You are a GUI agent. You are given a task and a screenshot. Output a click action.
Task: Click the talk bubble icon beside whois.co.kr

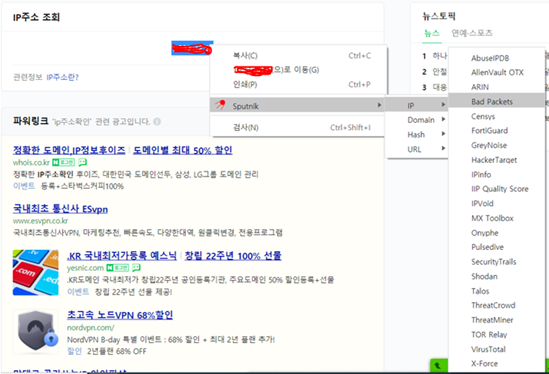tap(82, 162)
